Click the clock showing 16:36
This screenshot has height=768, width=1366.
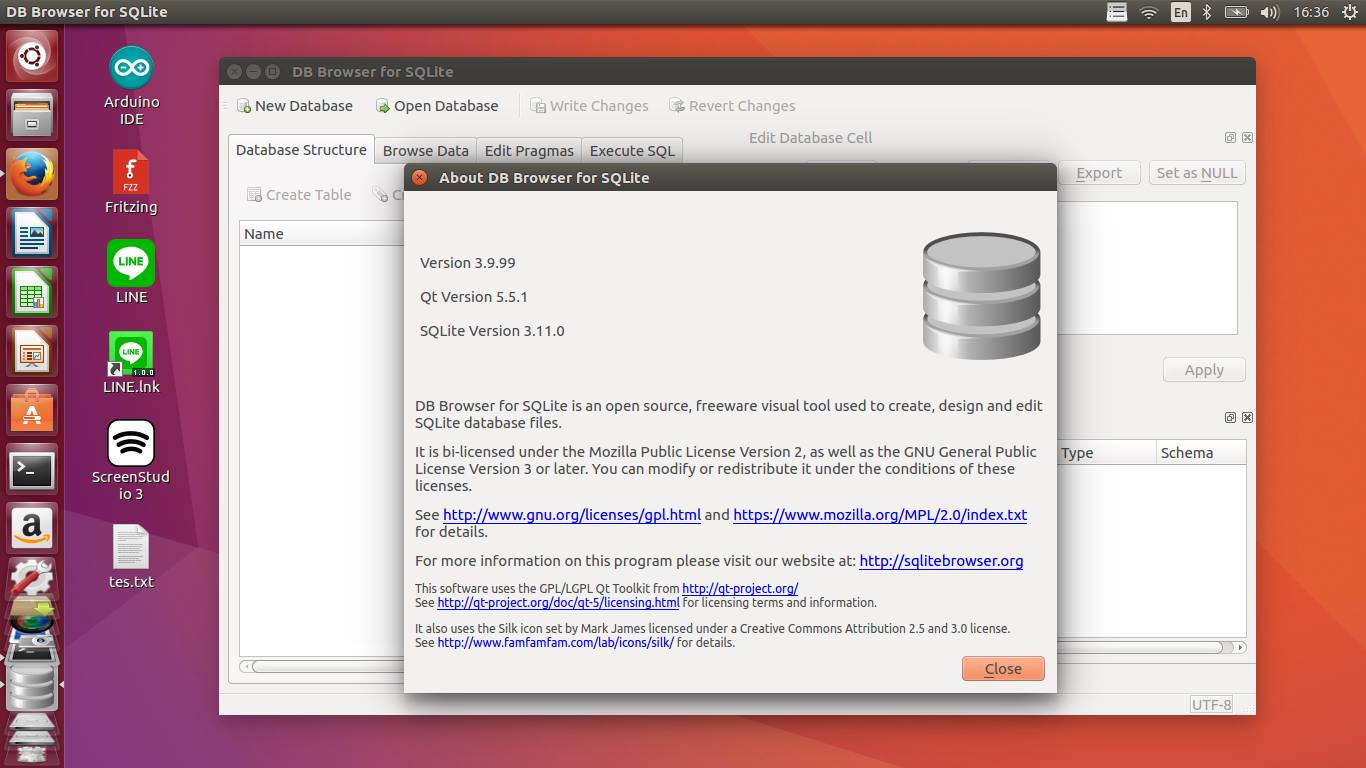click(1310, 12)
